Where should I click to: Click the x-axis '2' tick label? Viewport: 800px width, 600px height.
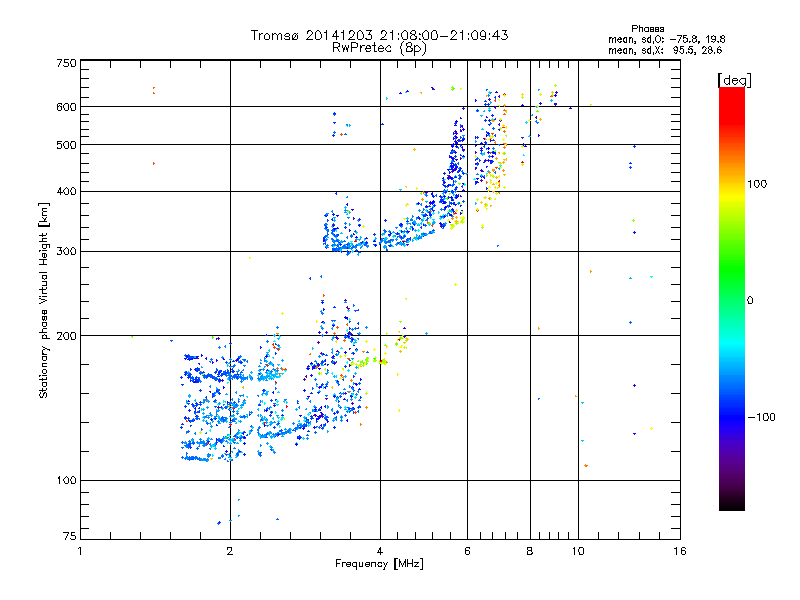point(230,551)
